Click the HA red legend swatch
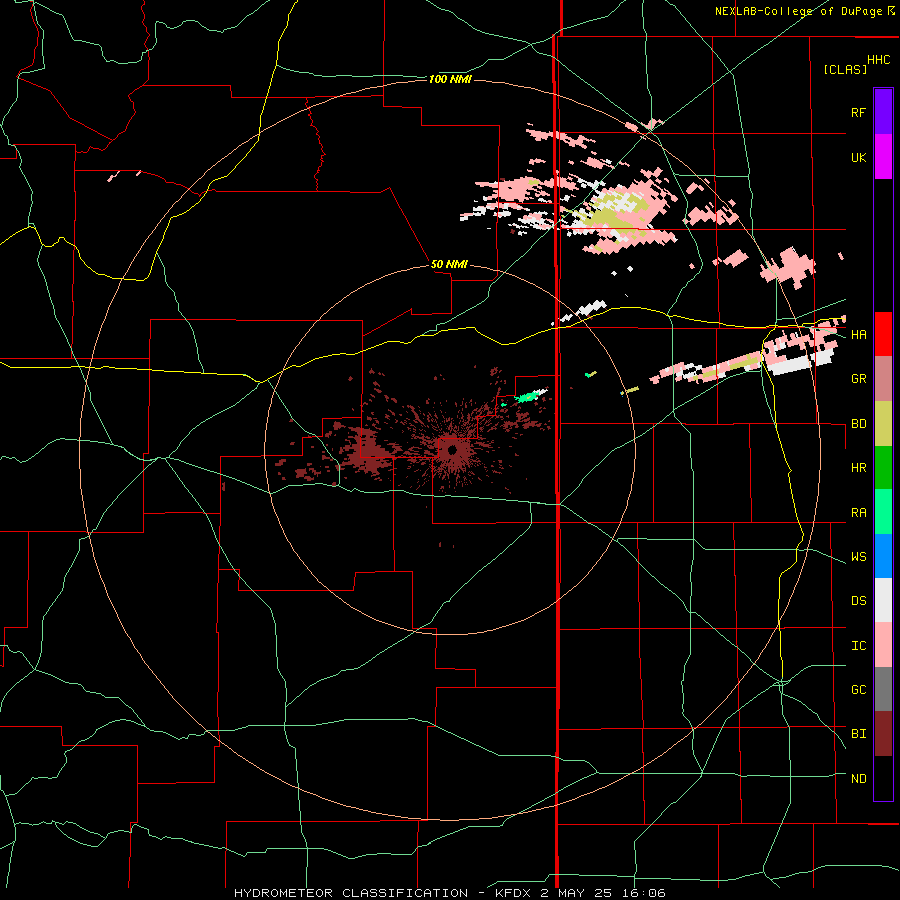This screenshot has width=900, height=900. tap(883, 334)
